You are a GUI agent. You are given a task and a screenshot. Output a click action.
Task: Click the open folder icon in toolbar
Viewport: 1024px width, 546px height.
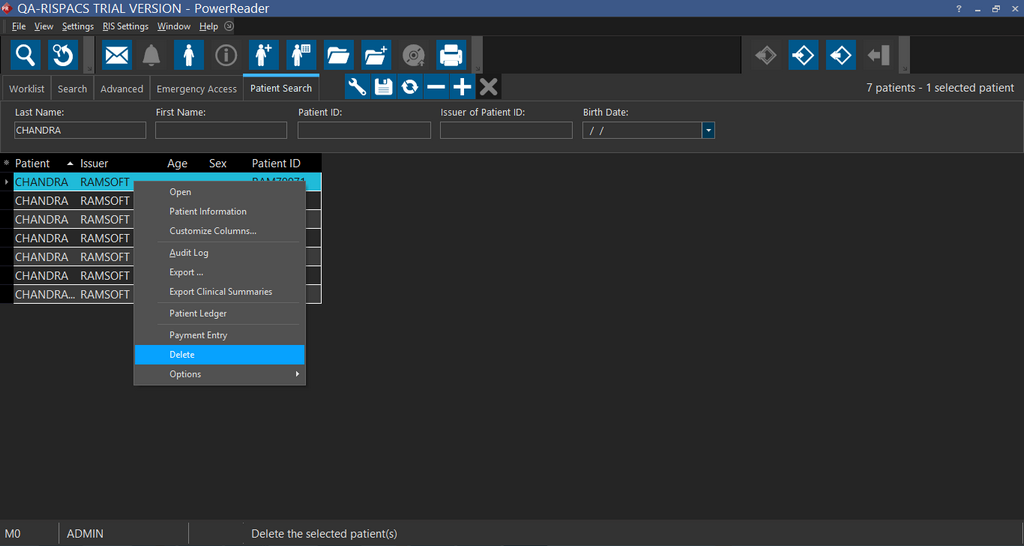click(x=339, y=54)
